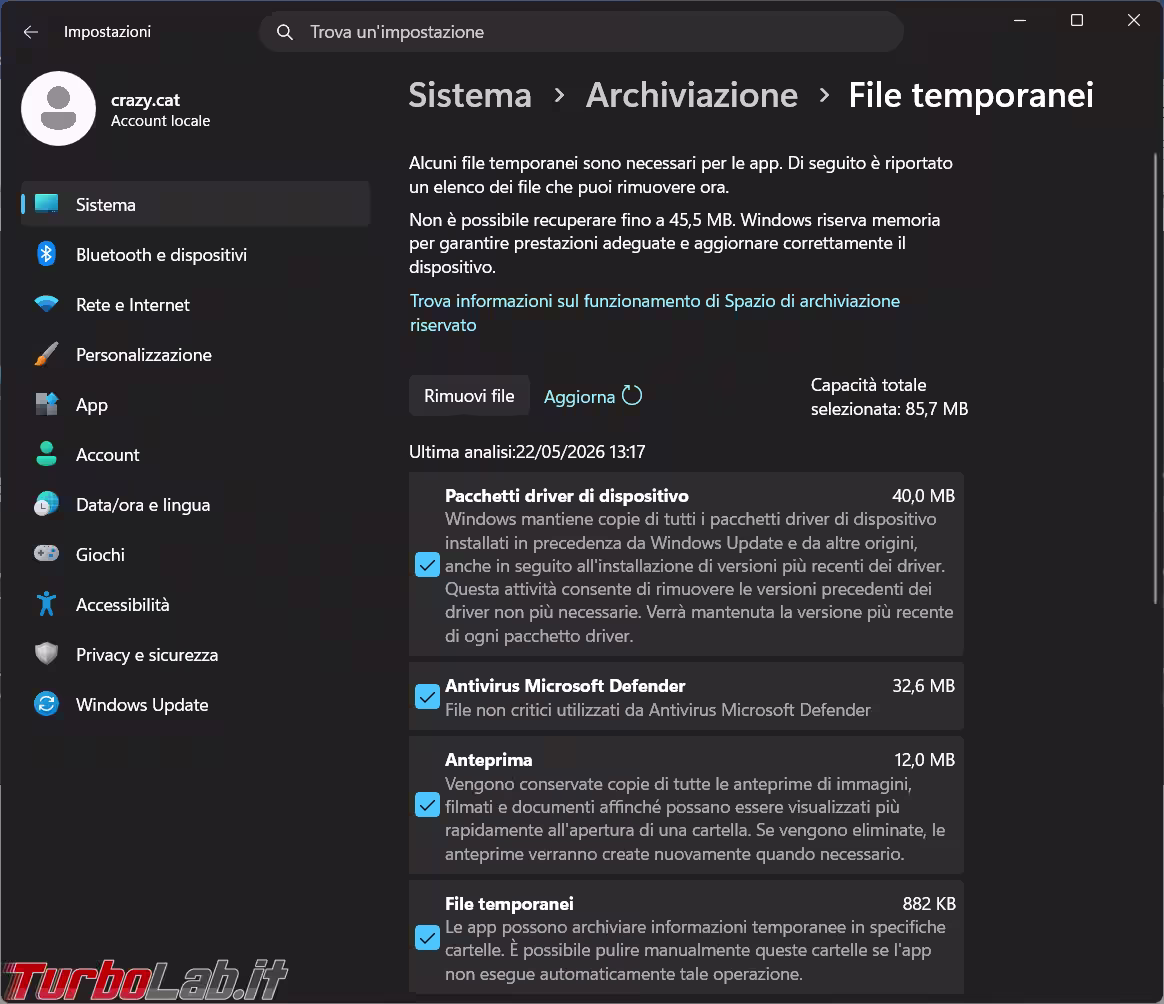Open Accessibilità settings
The image size is (1164, 1004).
click(x=195, y=604)
